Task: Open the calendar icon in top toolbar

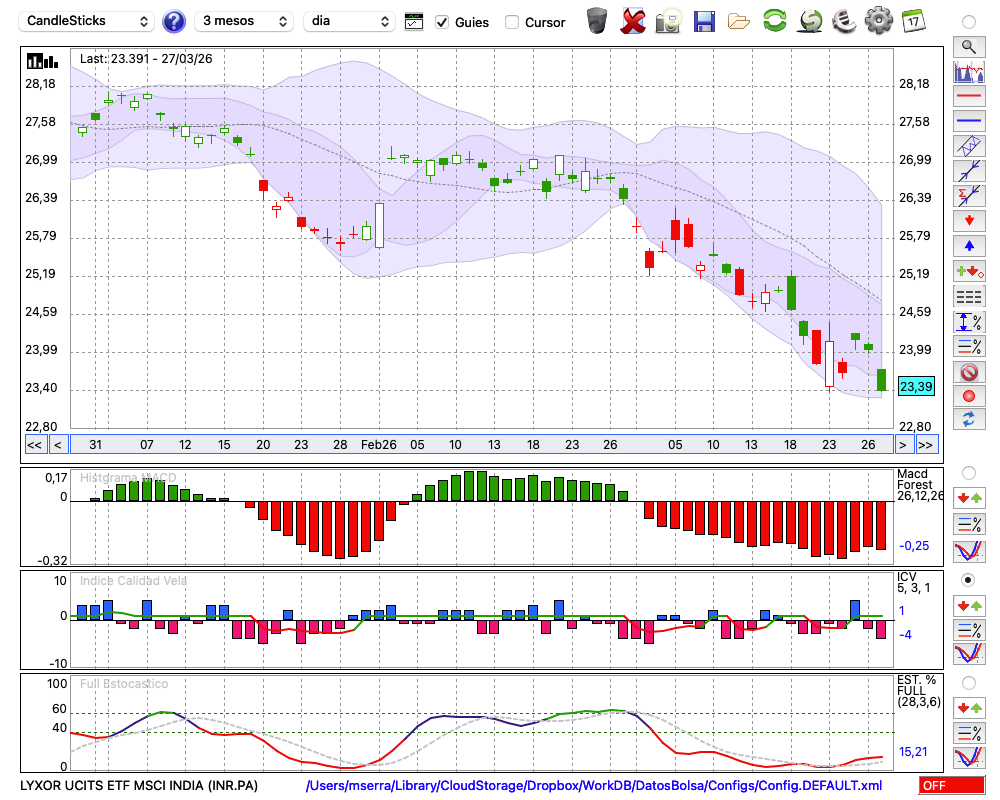Action: 912,20
